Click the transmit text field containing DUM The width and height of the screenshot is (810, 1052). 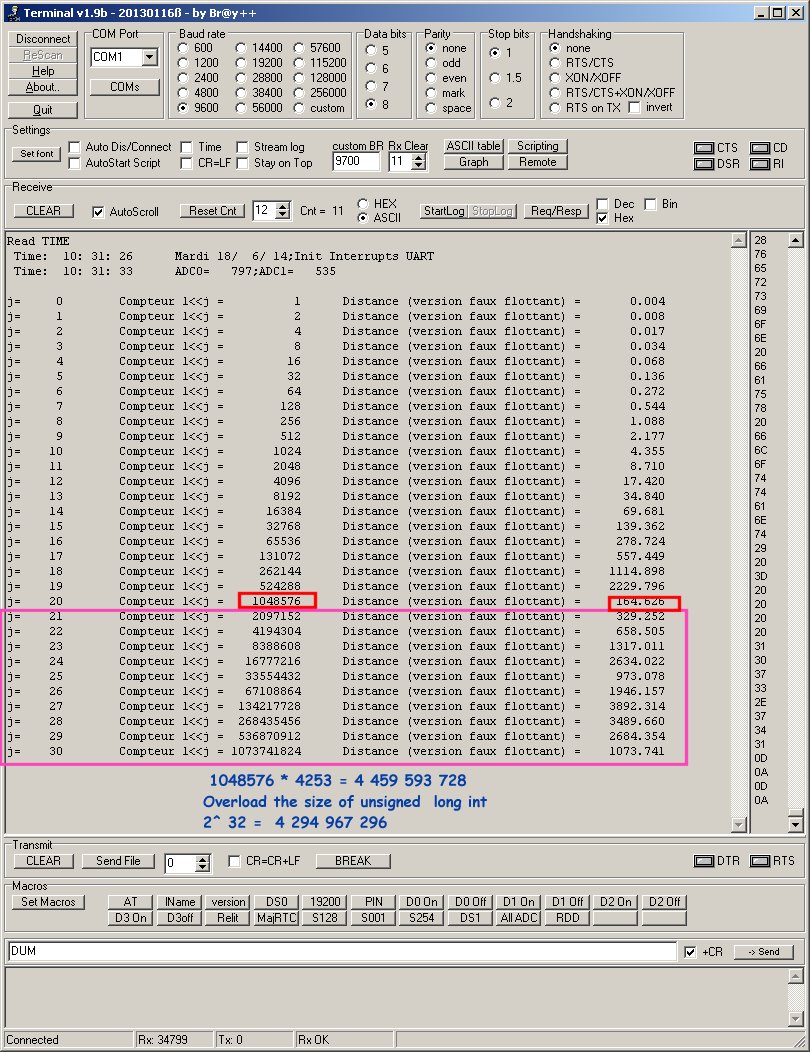click(x=342, y=951)
